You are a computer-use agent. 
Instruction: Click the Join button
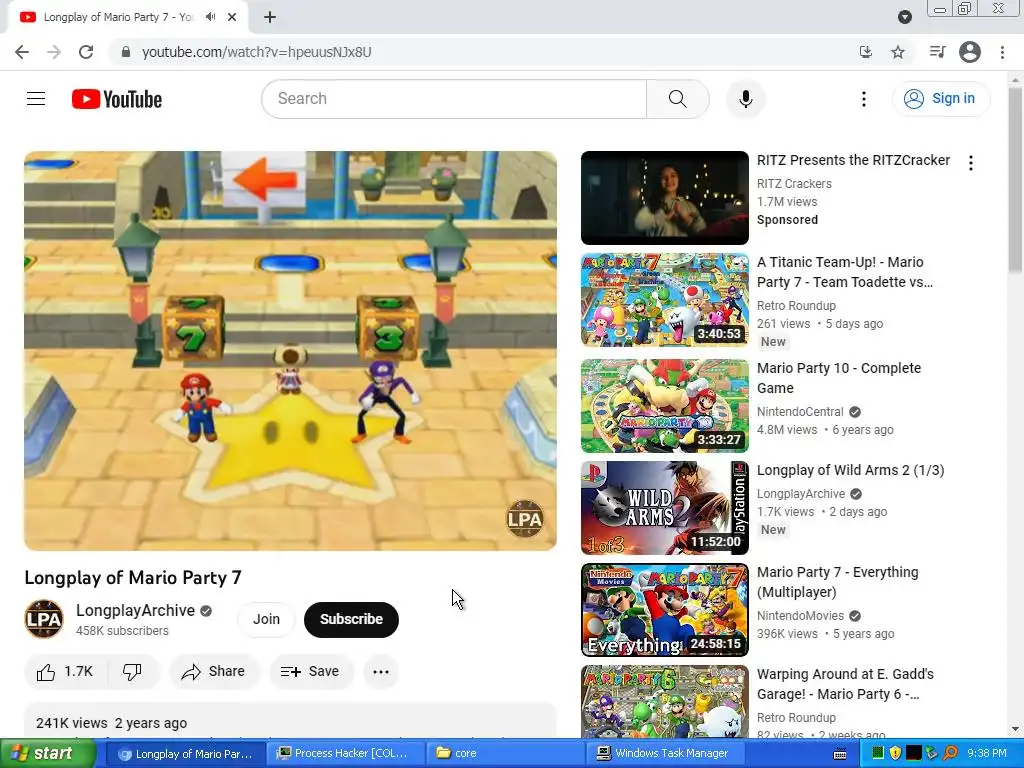pyautogui.click(x=266, y=619)
